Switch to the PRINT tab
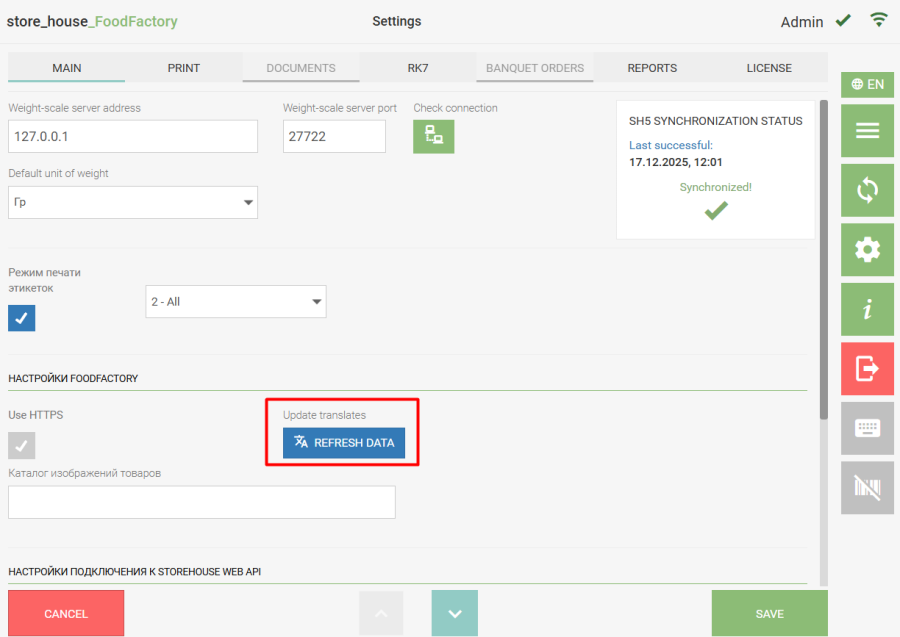The image size is (900, 637). [x=184, y=68]
